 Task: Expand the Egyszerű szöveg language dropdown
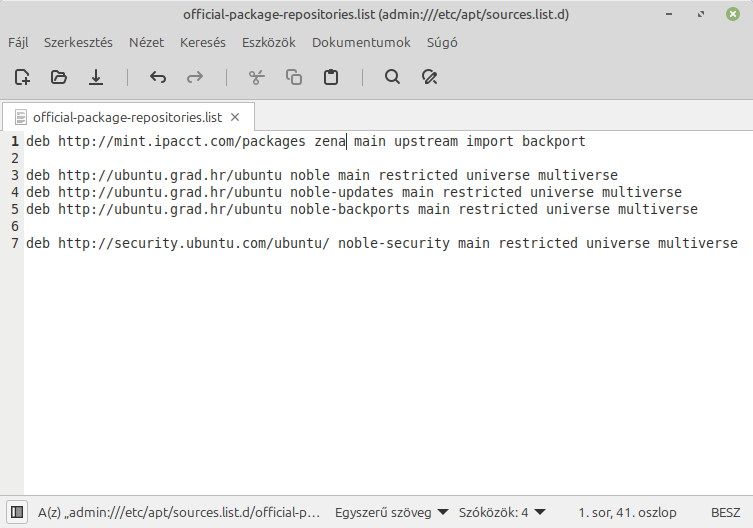pos(391,512)
